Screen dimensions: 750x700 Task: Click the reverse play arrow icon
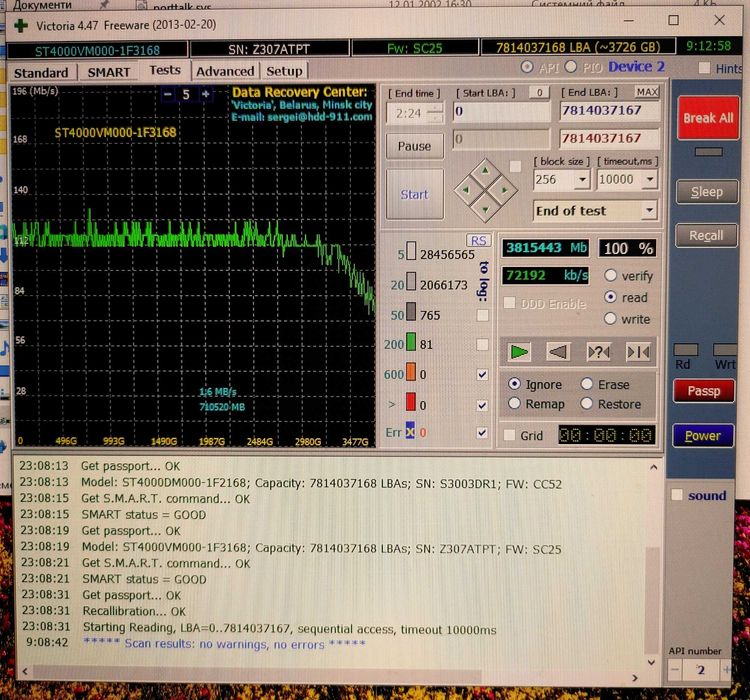tap(559, 352)
